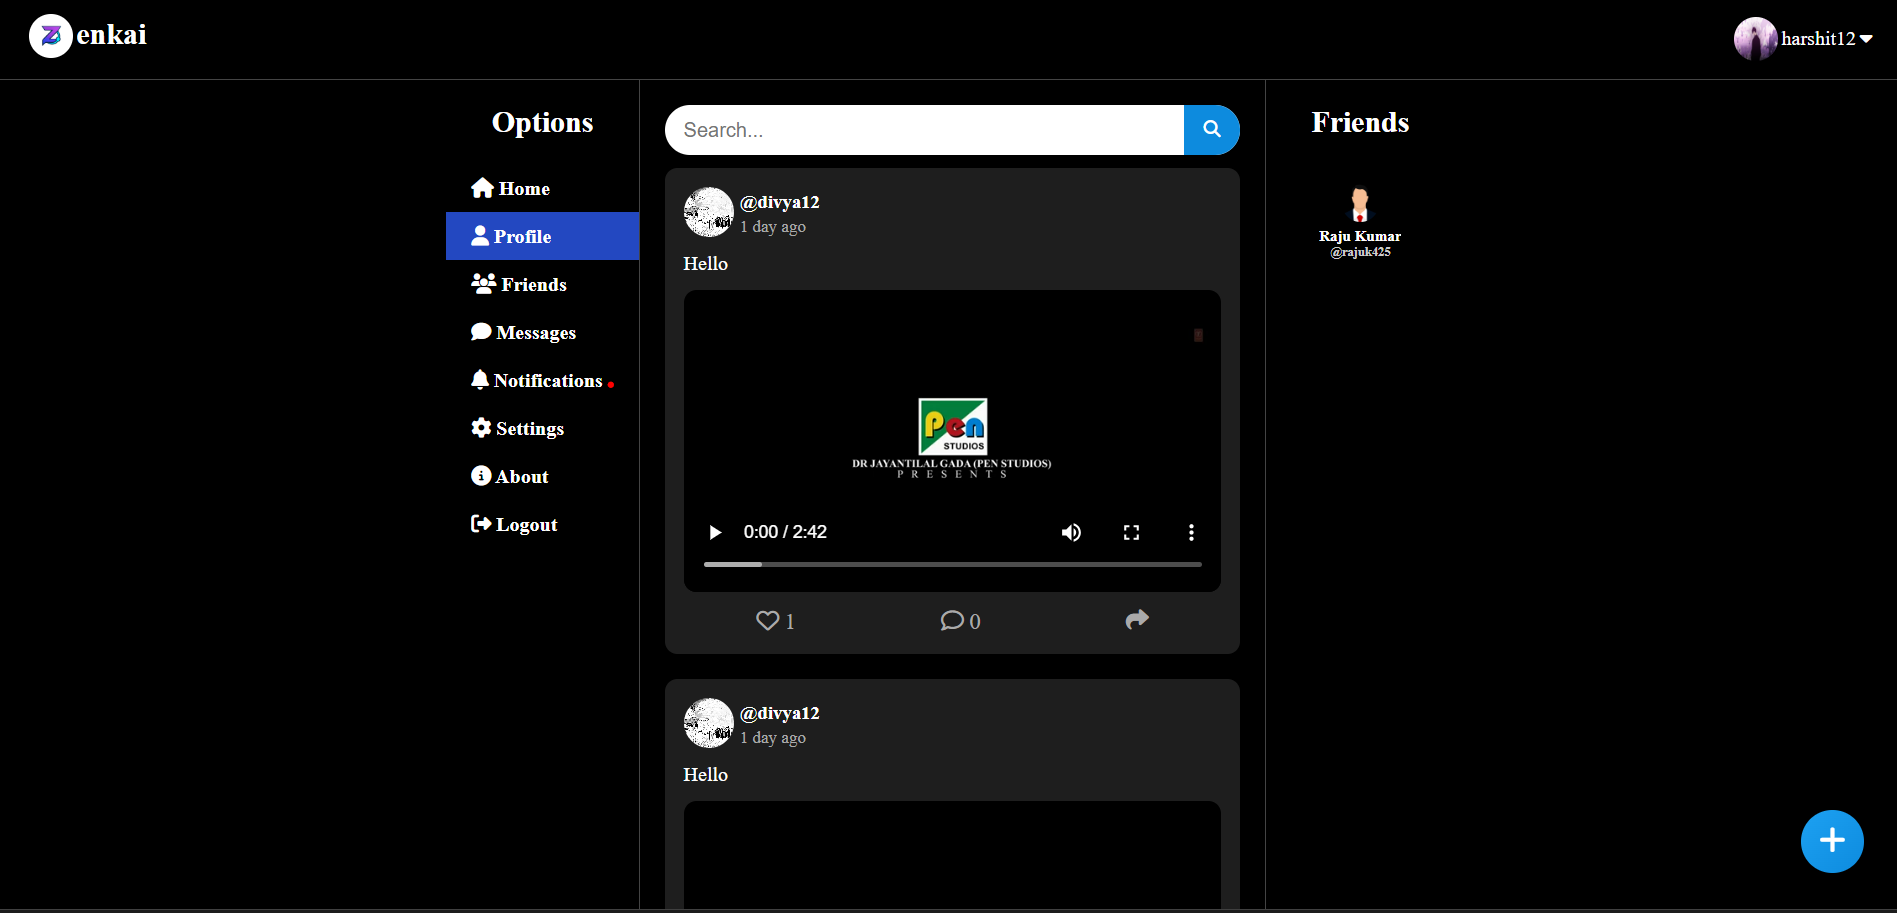This screenshot has width=1897, height=913.
Task: Open comments on the first post
Action: point(952,621)
